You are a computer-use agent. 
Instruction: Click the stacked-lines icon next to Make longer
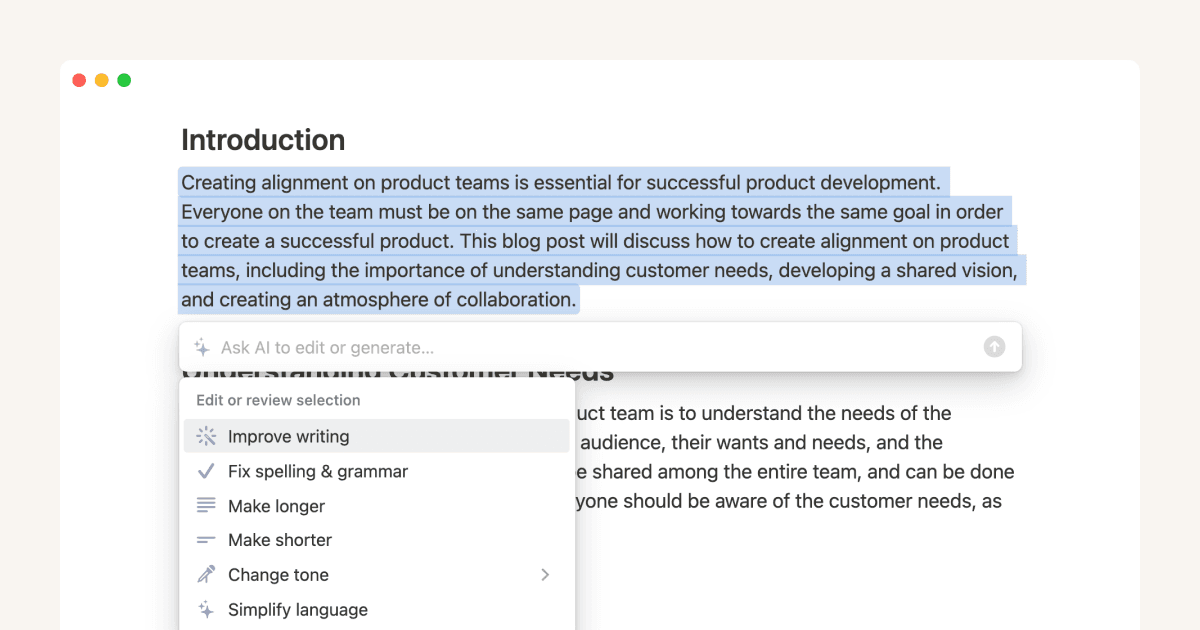click(205, 506)
